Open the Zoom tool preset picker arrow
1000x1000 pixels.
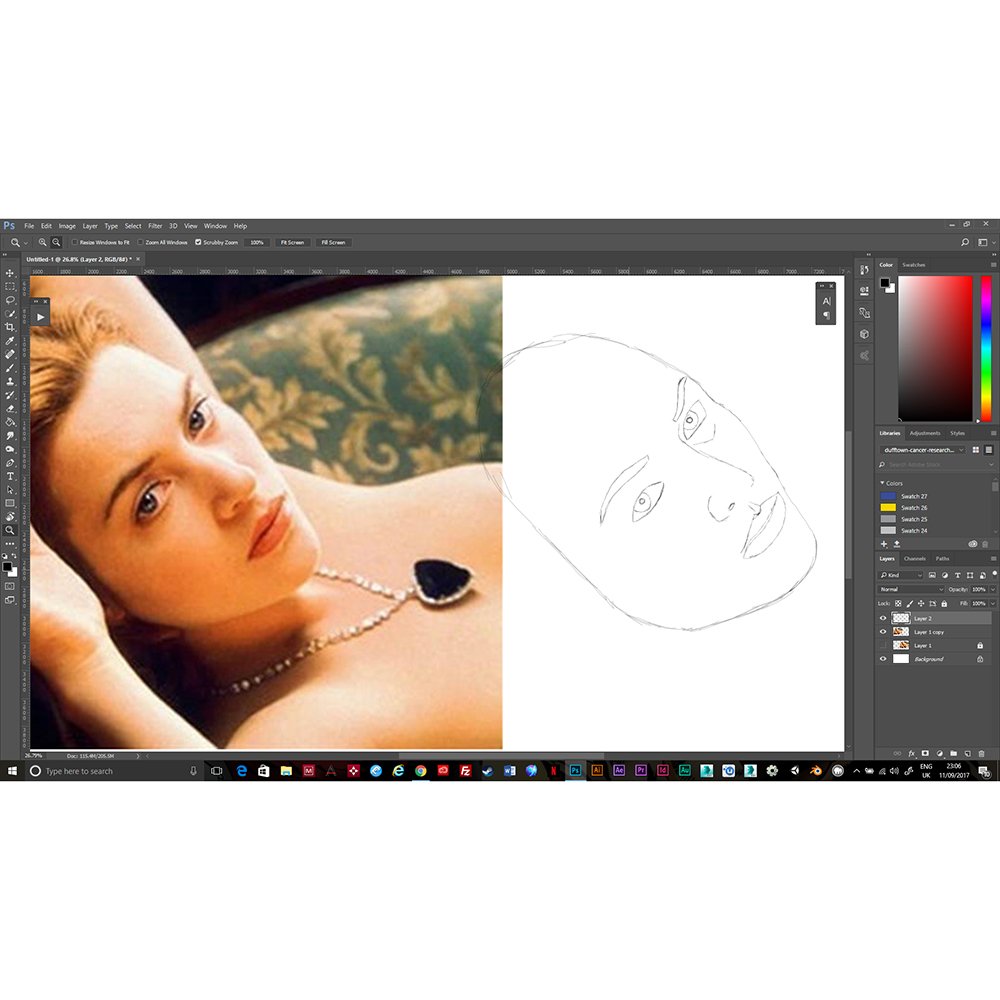(x=26, y=243)
